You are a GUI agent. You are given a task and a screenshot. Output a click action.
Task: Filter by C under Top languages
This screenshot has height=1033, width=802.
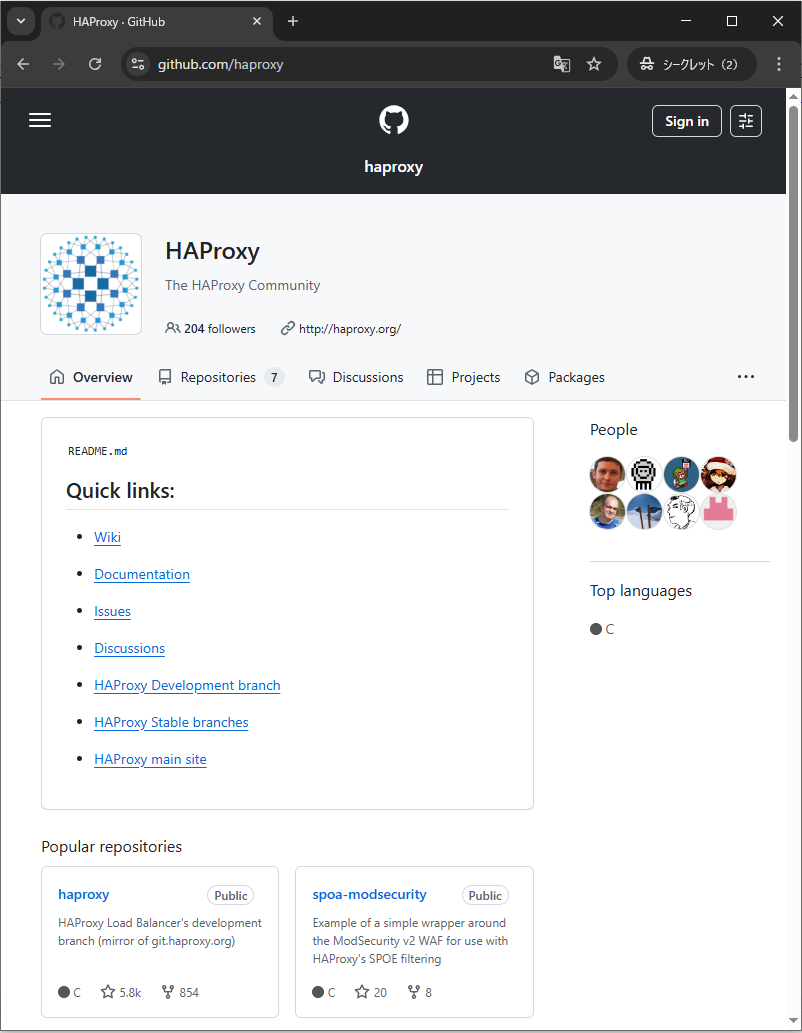602,629
